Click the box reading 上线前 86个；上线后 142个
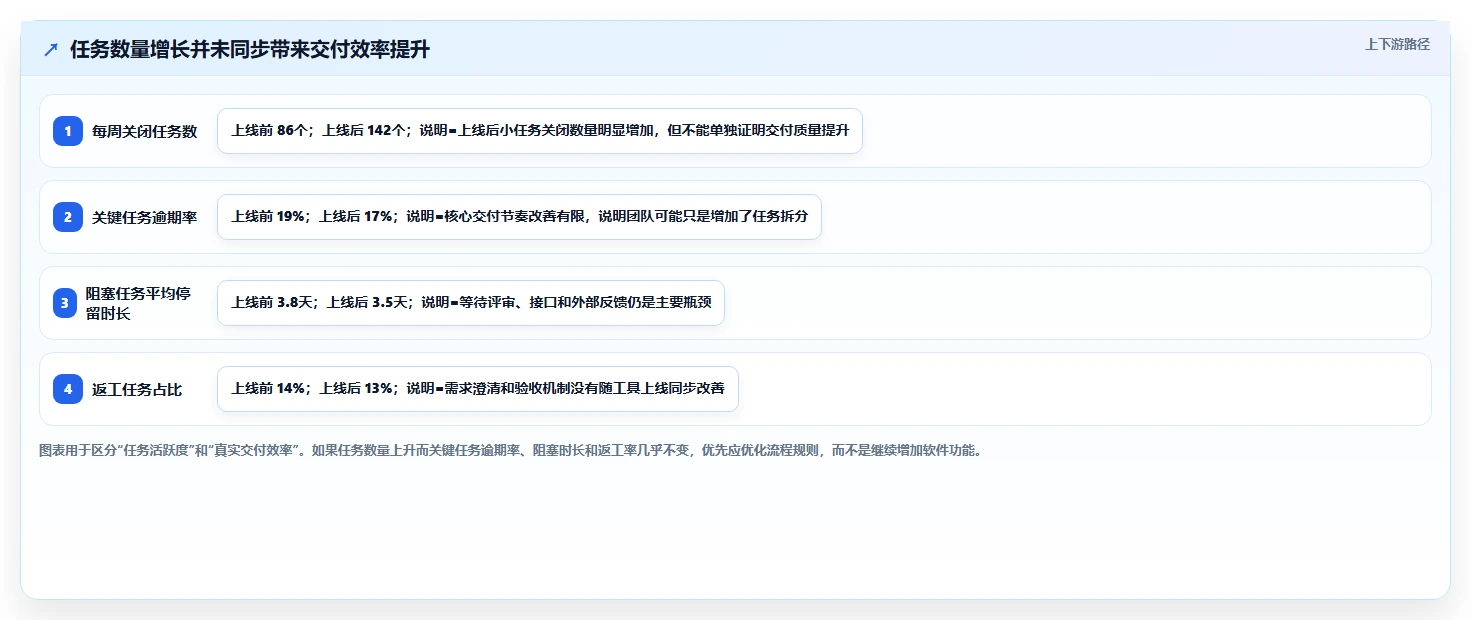The width and height of the screenshot is (1471, 620). tap(540, 131)
